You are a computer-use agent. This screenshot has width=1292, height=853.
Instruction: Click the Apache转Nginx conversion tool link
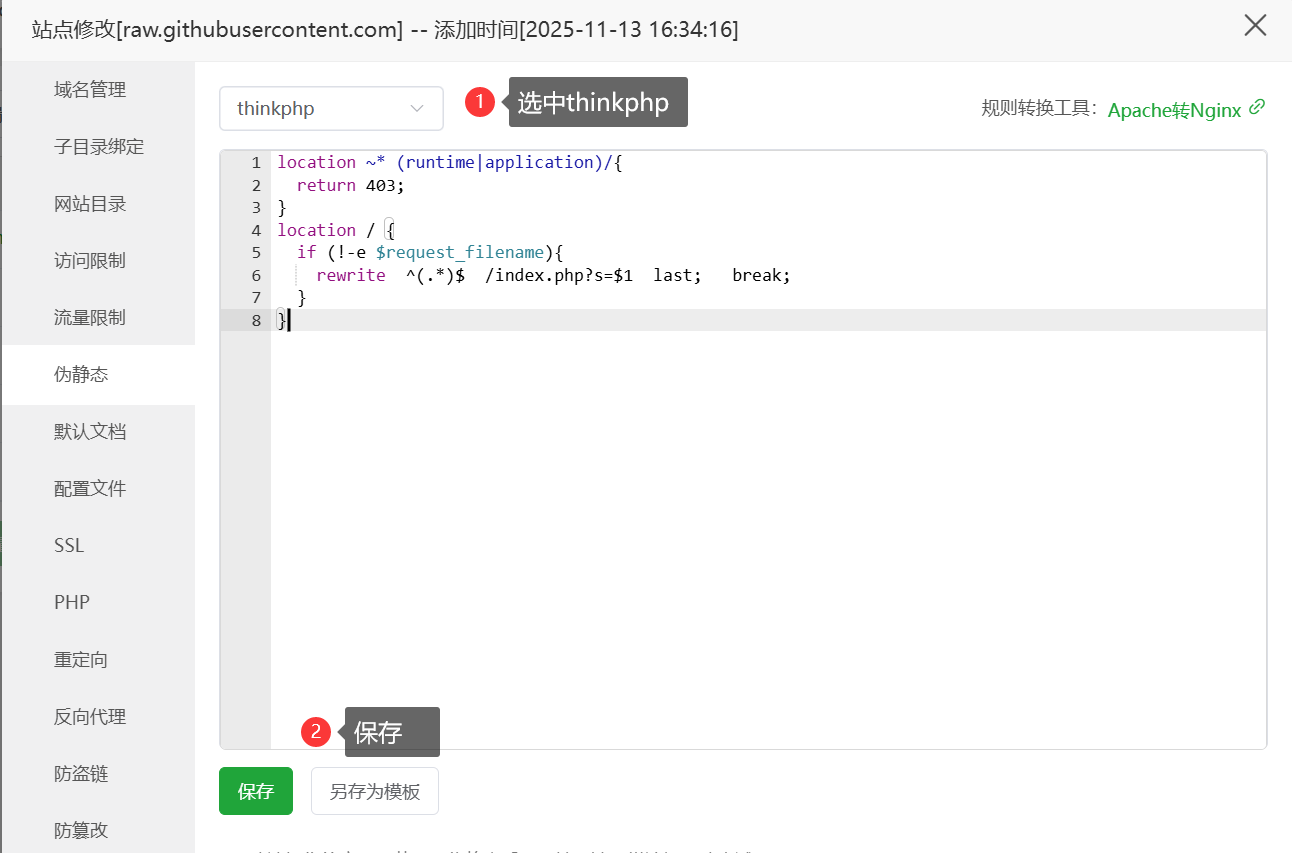[x=1174, y=110]
